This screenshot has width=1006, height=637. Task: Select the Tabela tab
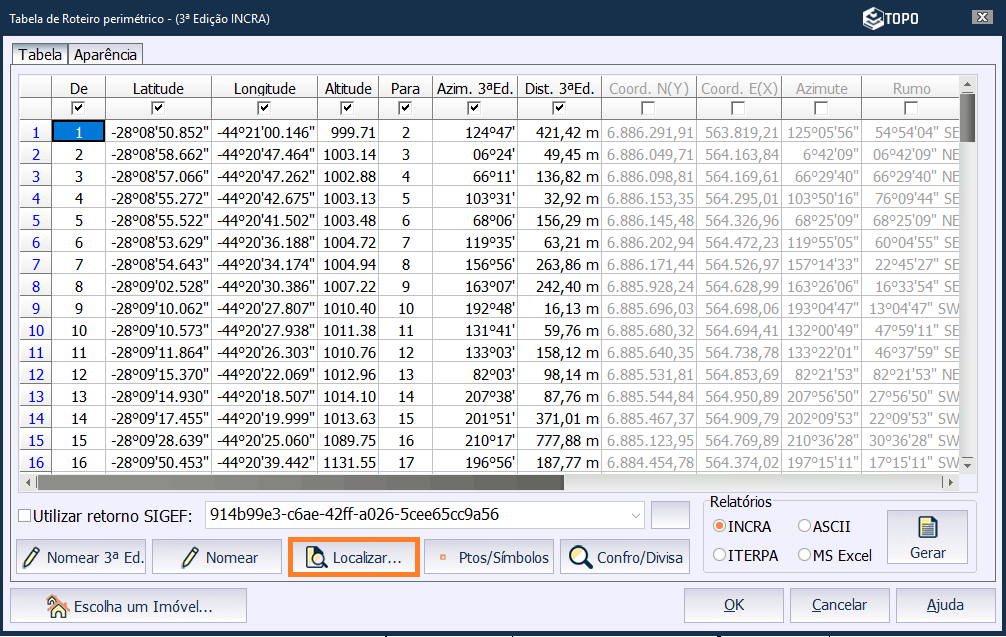[40, 55]
